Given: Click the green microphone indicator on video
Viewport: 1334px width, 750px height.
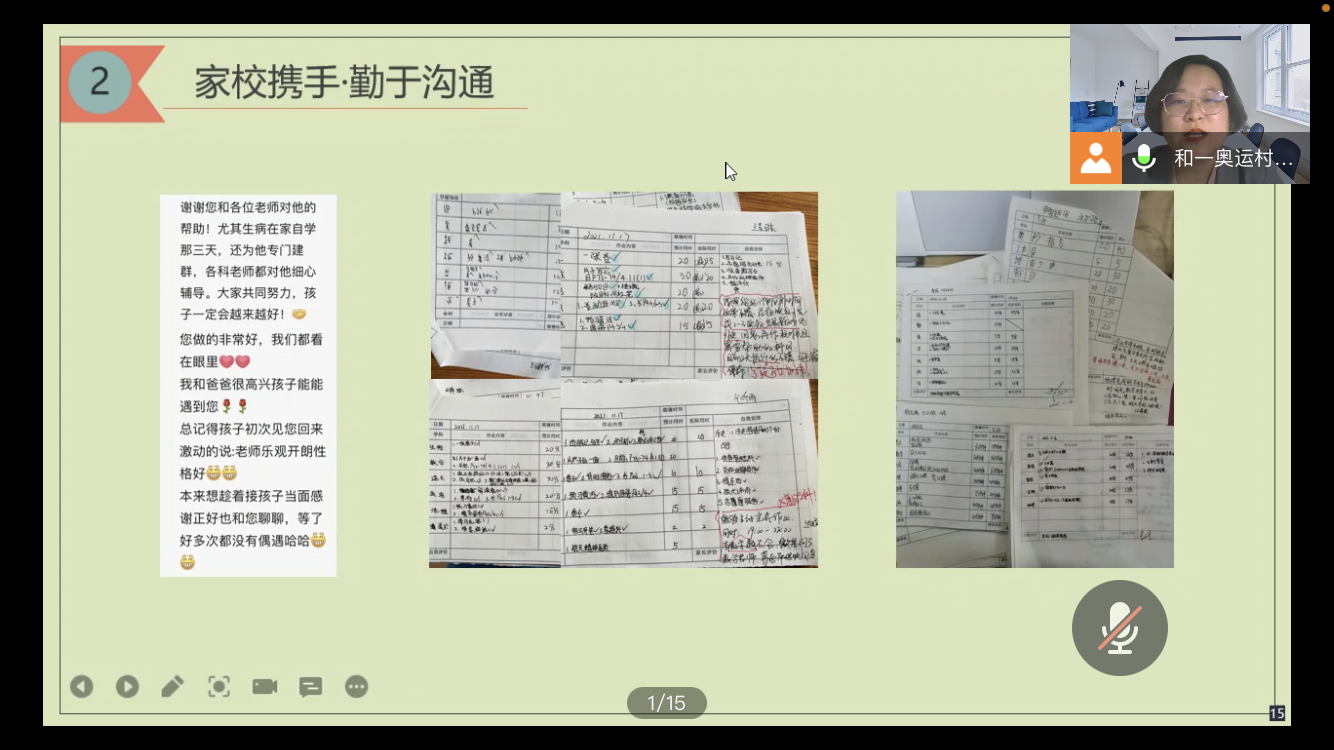Looking at the screenshot, I should click(1144, 158).
